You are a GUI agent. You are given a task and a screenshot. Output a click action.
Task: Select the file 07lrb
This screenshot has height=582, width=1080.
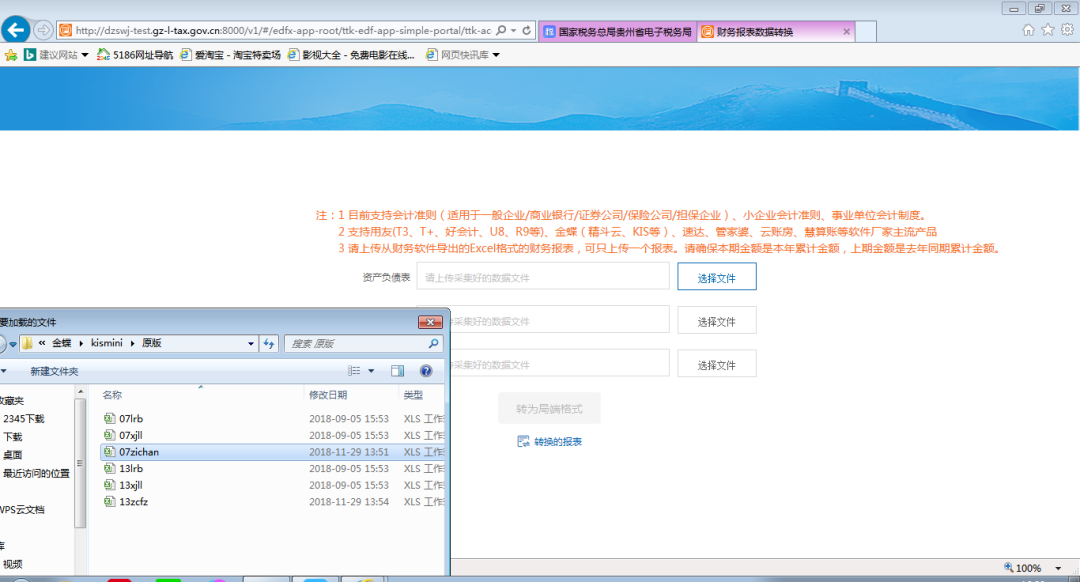131,419
